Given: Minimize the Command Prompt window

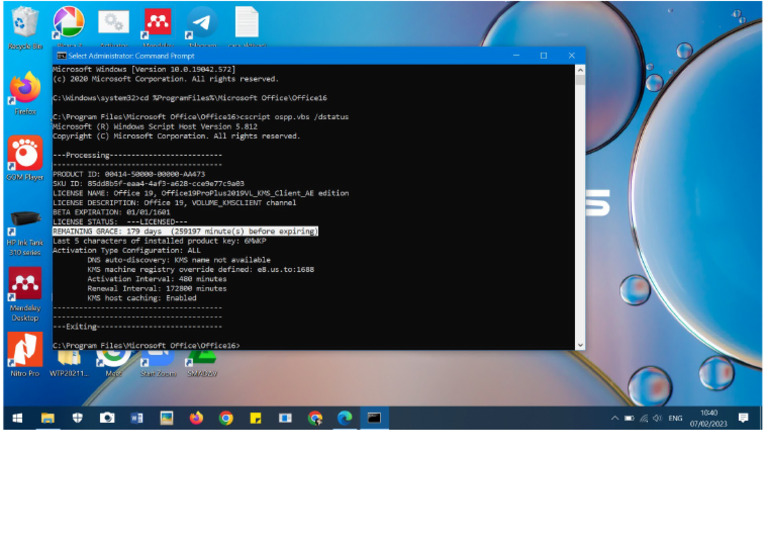Looking at the screenshot, I should click(x=516, y=56).
